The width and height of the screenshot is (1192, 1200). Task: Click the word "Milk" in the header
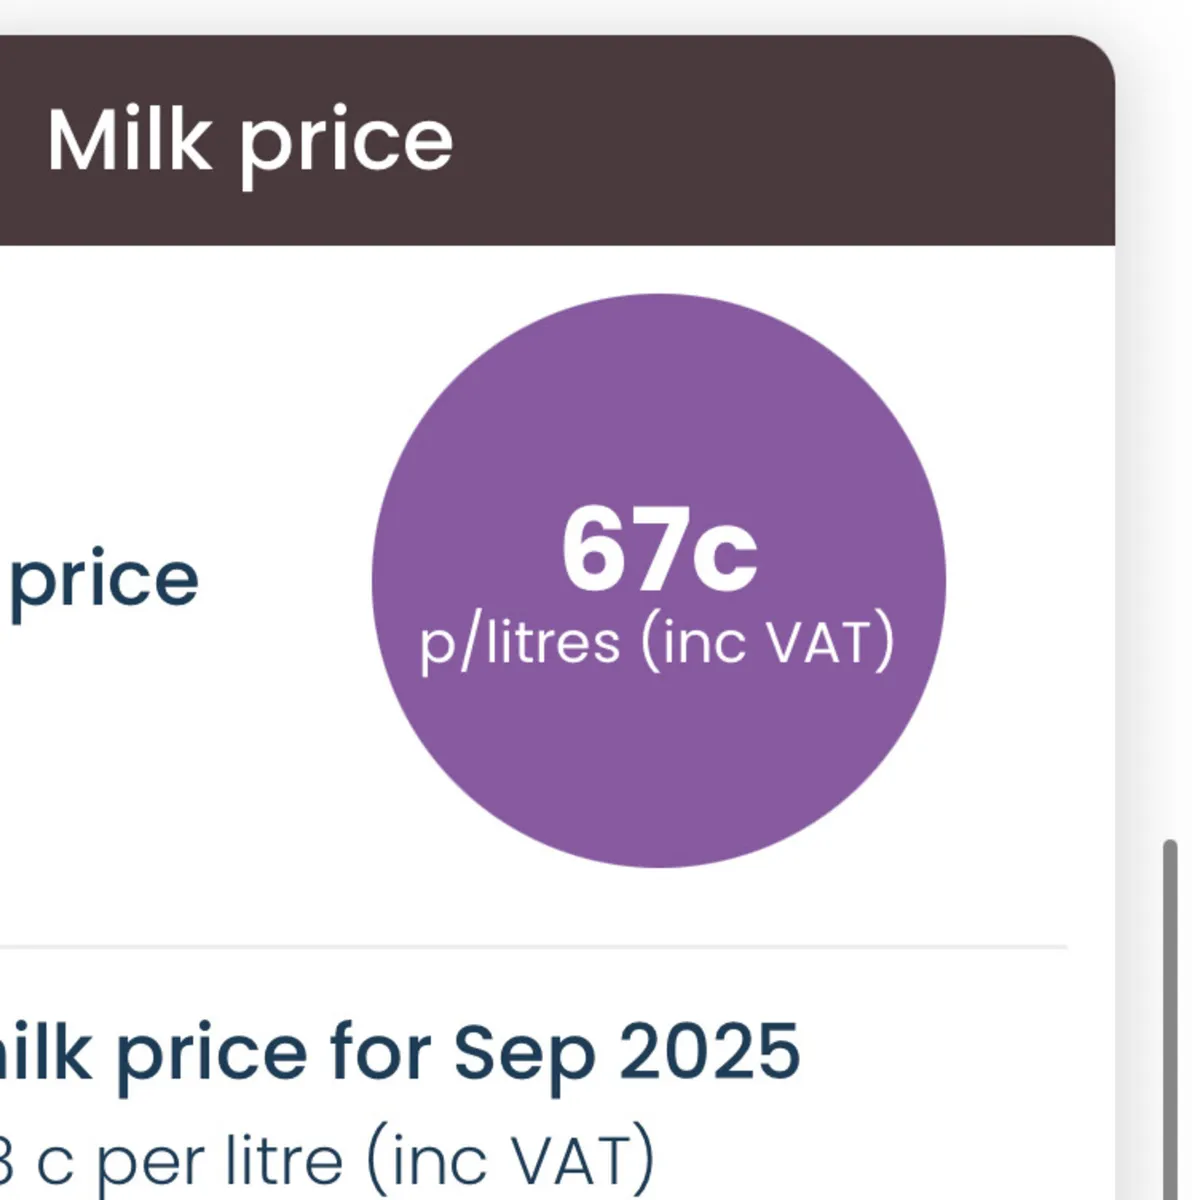pos(130,141)
